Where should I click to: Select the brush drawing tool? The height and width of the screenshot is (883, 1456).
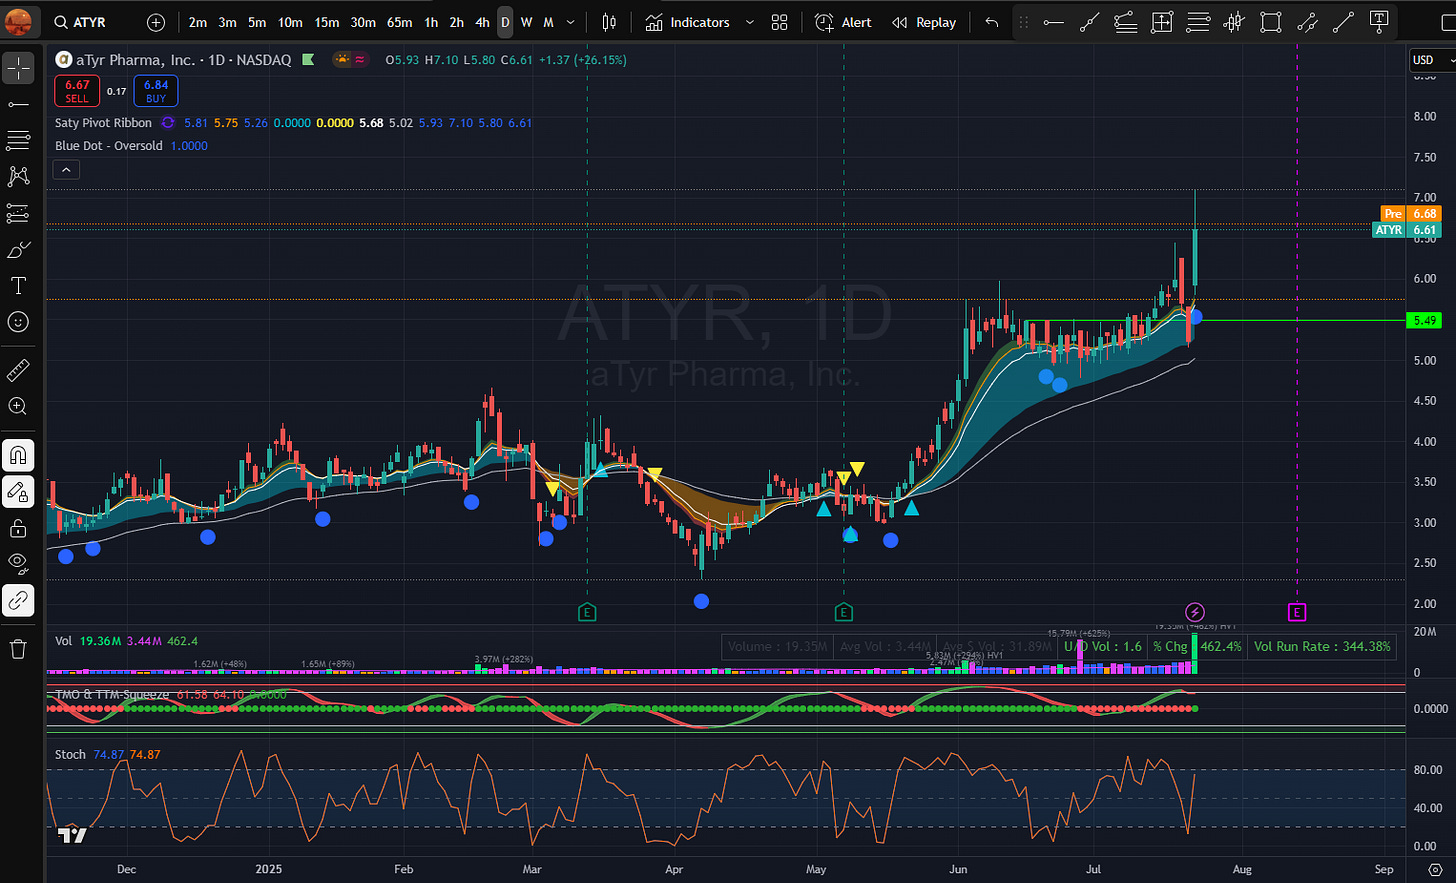click(18, 249)
